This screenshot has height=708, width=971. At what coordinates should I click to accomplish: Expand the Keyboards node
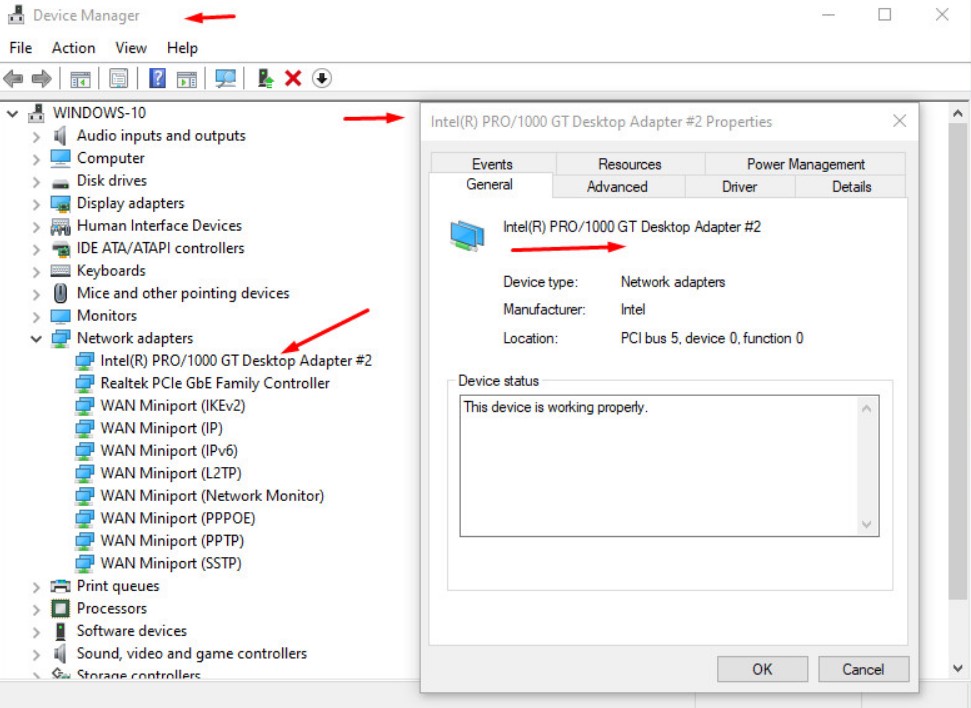pyautogui.click(x=36, y=272)
